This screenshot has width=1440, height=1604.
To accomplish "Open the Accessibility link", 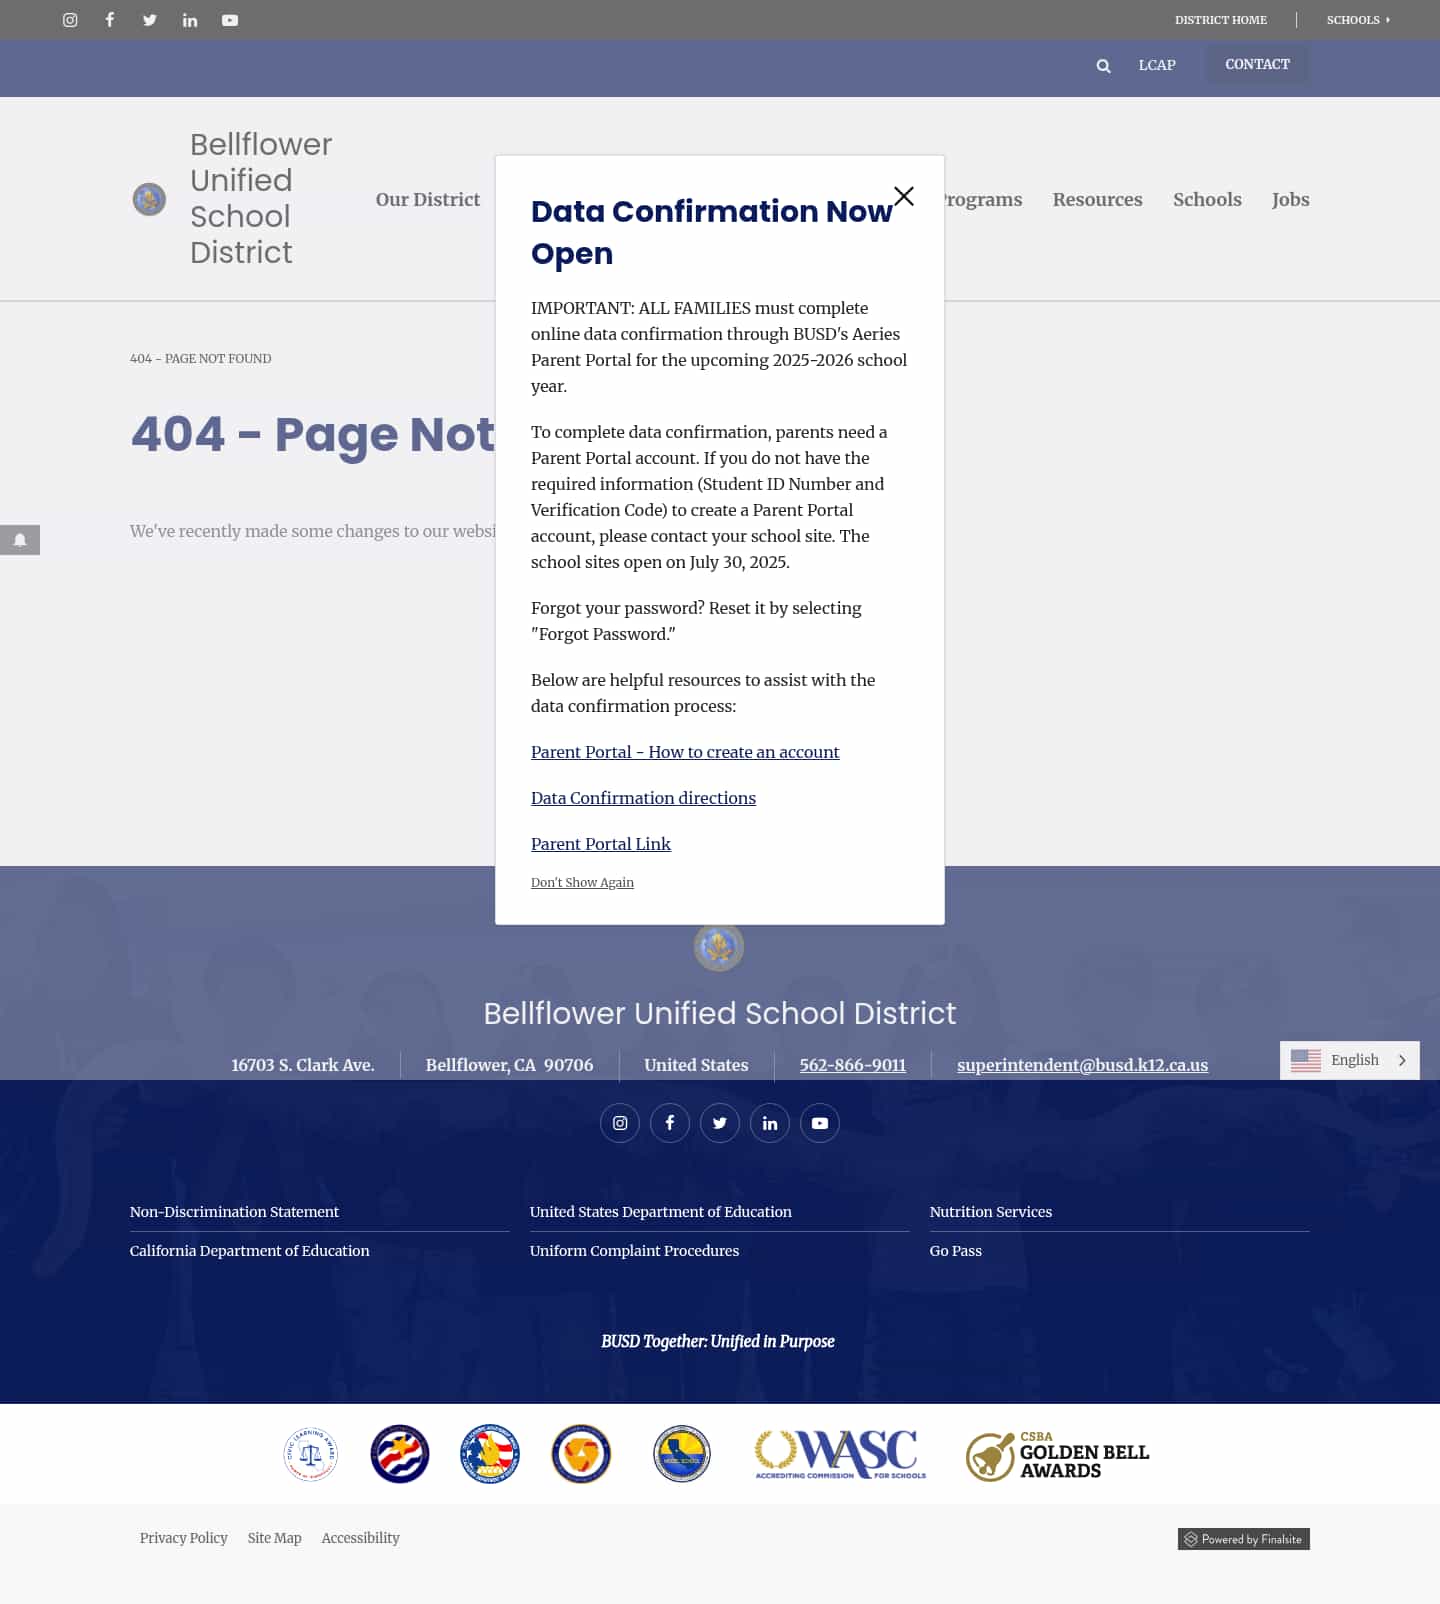I will click(x=360, y=1538).
